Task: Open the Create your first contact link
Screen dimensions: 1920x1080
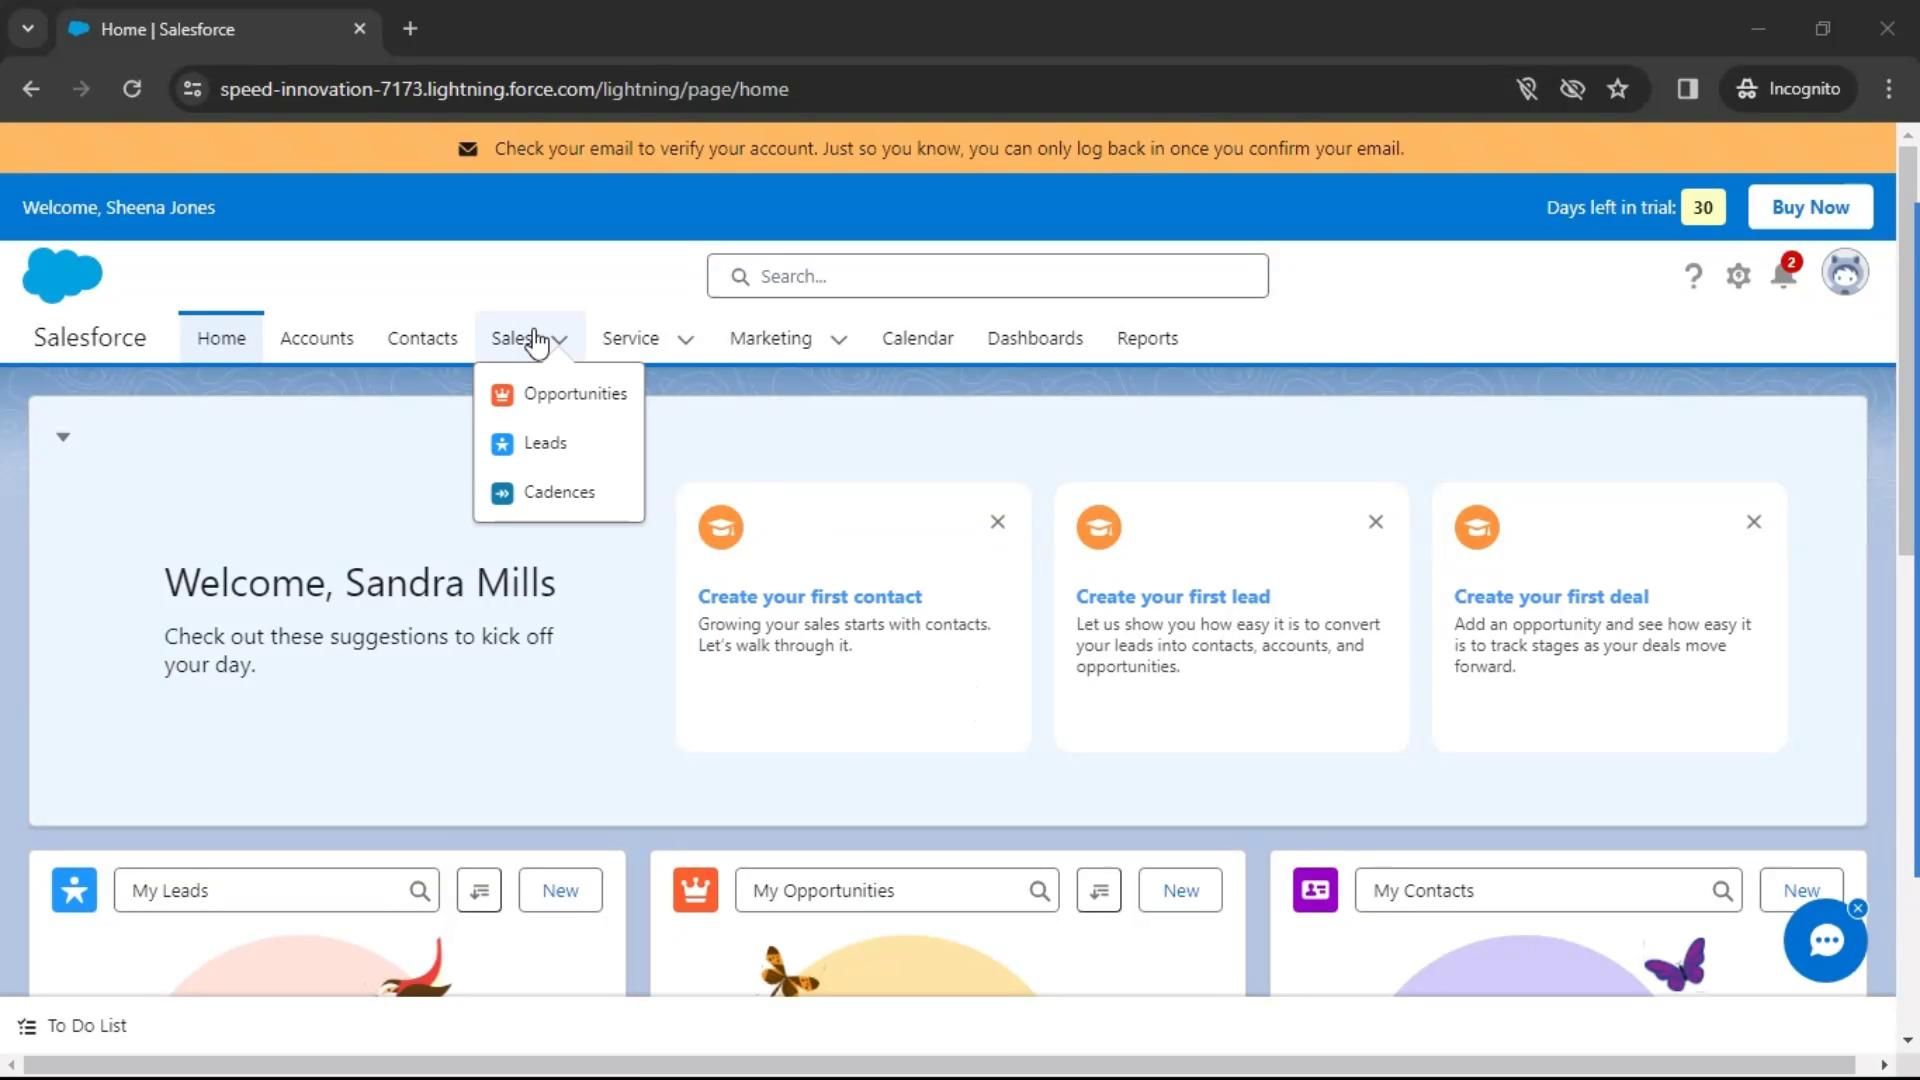Action: tap(810, 597)
